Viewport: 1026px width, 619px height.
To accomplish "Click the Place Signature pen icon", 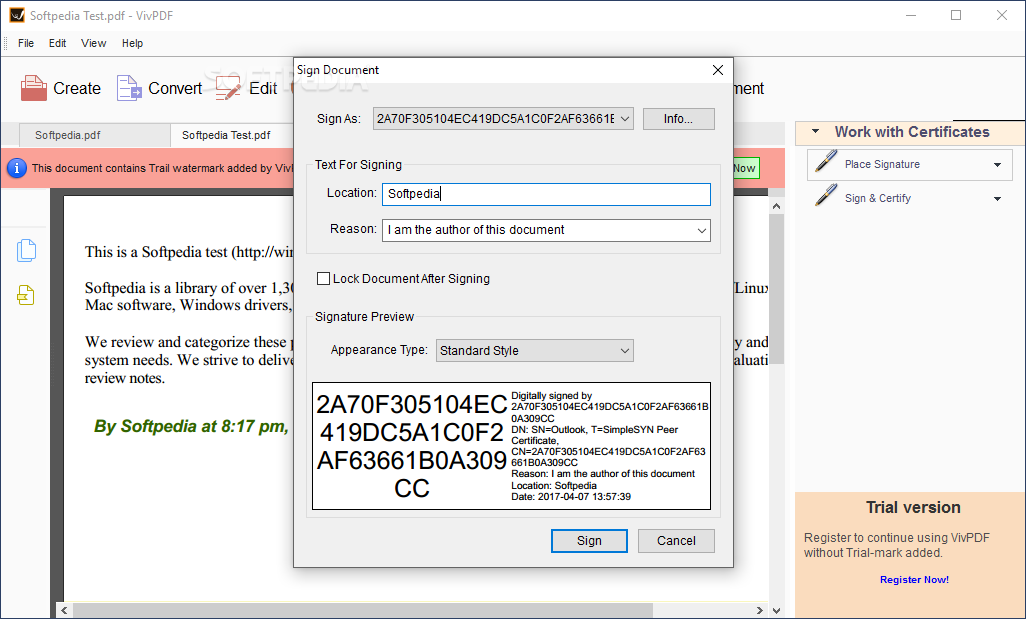I will (x=826, y=162).
